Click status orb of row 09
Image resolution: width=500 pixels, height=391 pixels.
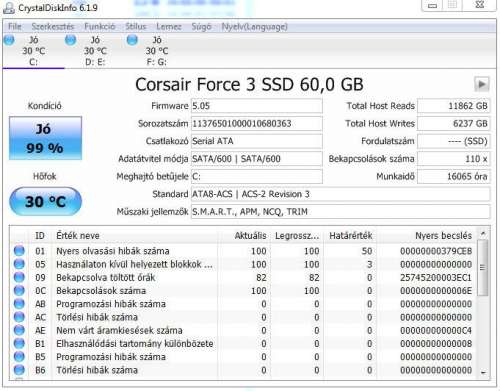(x=19, y=277)
